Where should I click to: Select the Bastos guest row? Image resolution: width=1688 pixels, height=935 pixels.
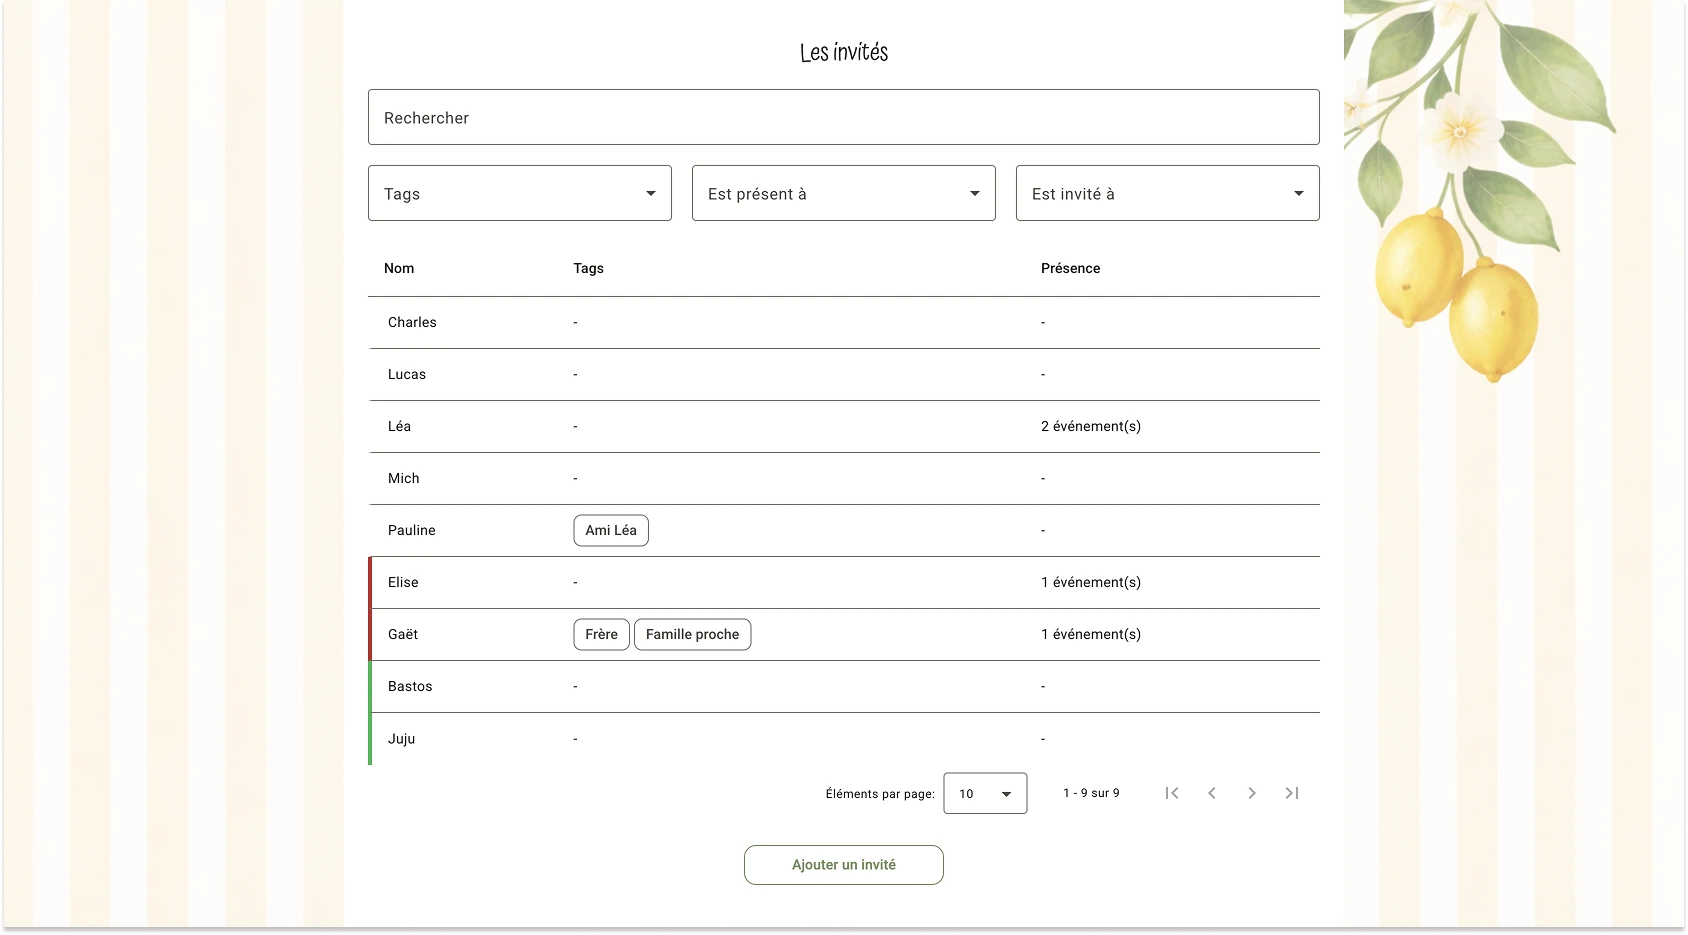coord(410,686)
